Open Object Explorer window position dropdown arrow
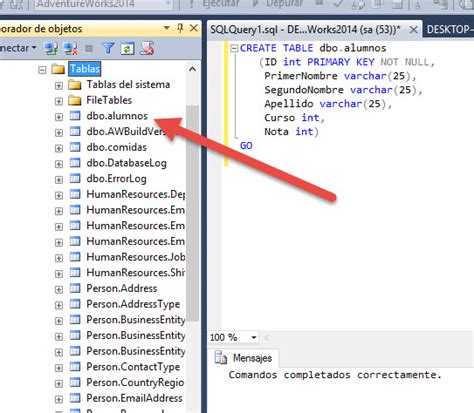This screenshot has width=474, height=413. click(167, 28)
